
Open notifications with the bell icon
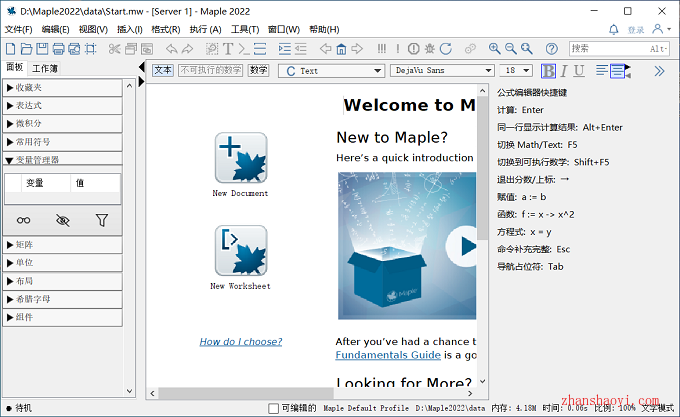coord(614,29)
